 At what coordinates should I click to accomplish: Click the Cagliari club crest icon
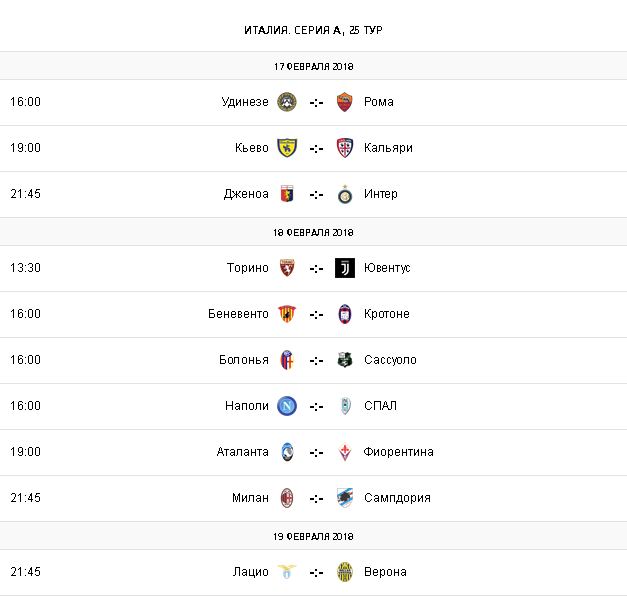point(345,148)
